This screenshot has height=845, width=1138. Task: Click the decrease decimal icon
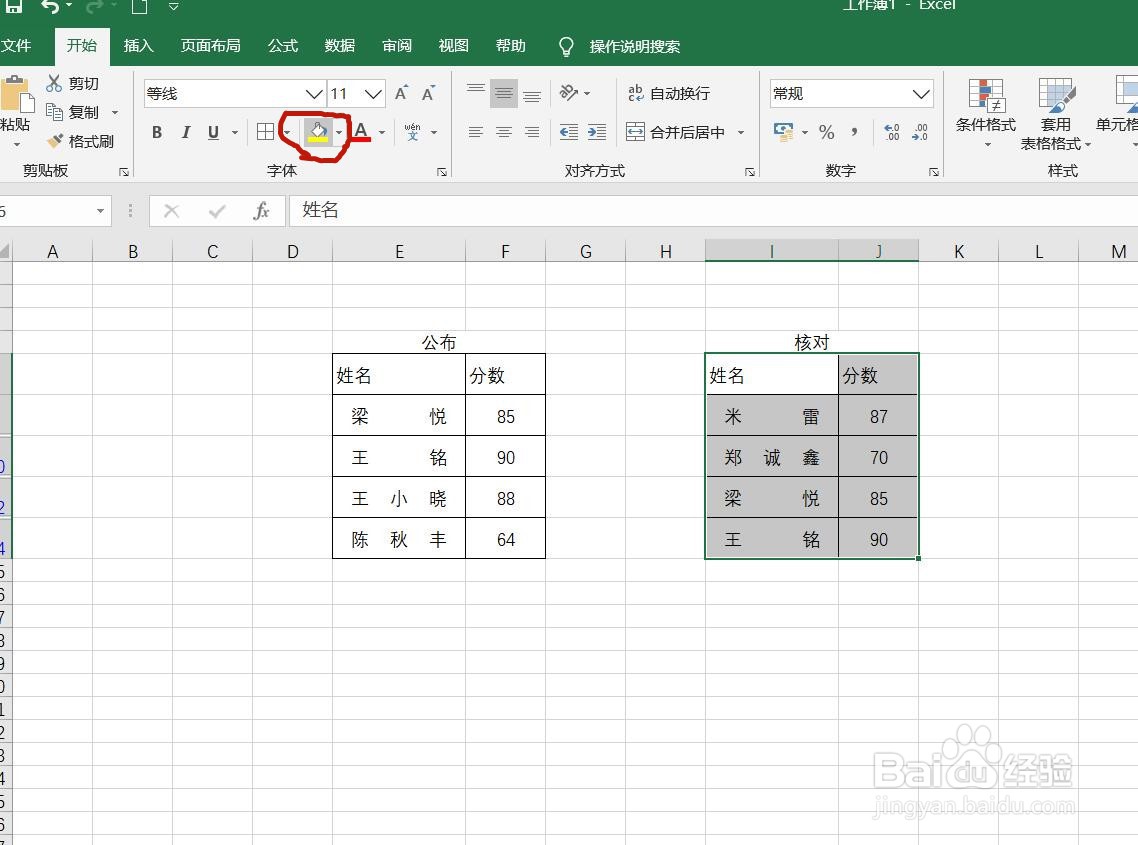tap(920, 131)
